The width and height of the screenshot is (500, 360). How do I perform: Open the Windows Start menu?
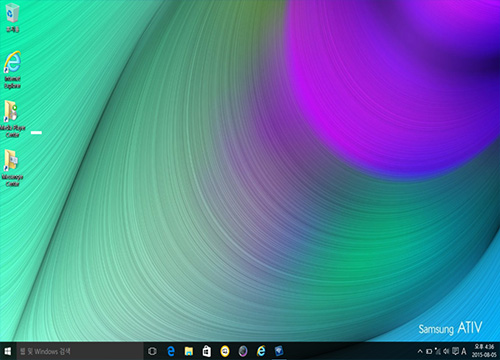coord(7,351)
